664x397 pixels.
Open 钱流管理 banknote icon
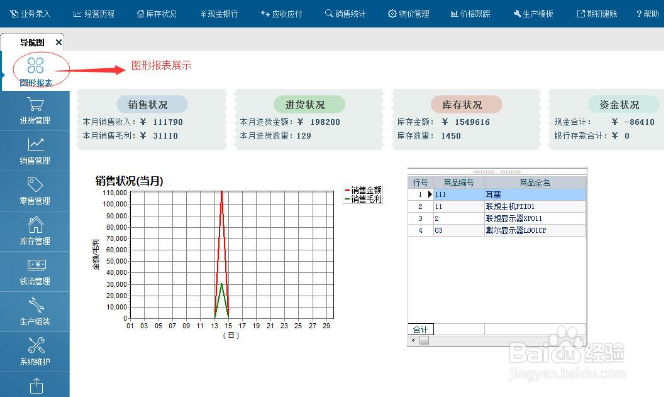[36, 265]
